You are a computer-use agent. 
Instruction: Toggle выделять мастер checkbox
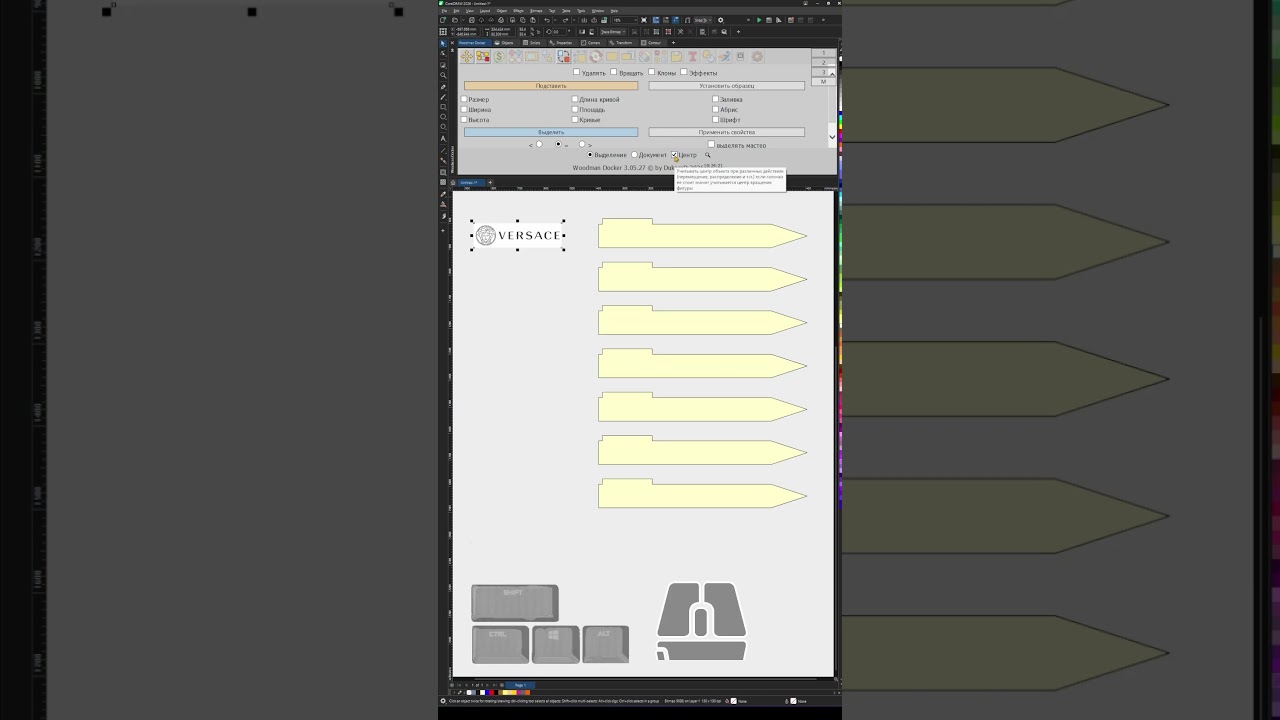[711, 144]
